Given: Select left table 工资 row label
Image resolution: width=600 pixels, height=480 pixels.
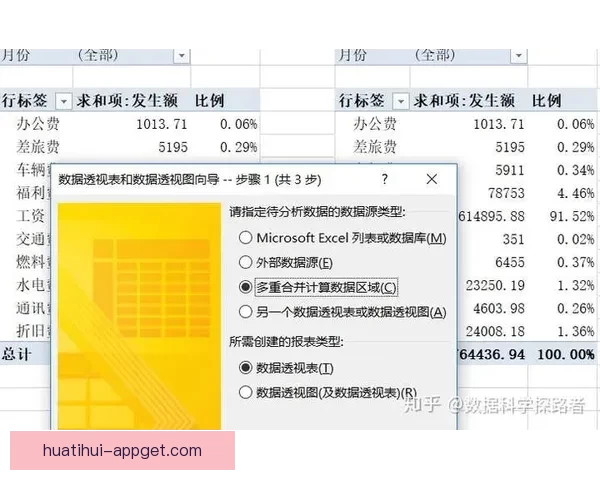Looking at the screenshot, I should (x=31, y=216).
